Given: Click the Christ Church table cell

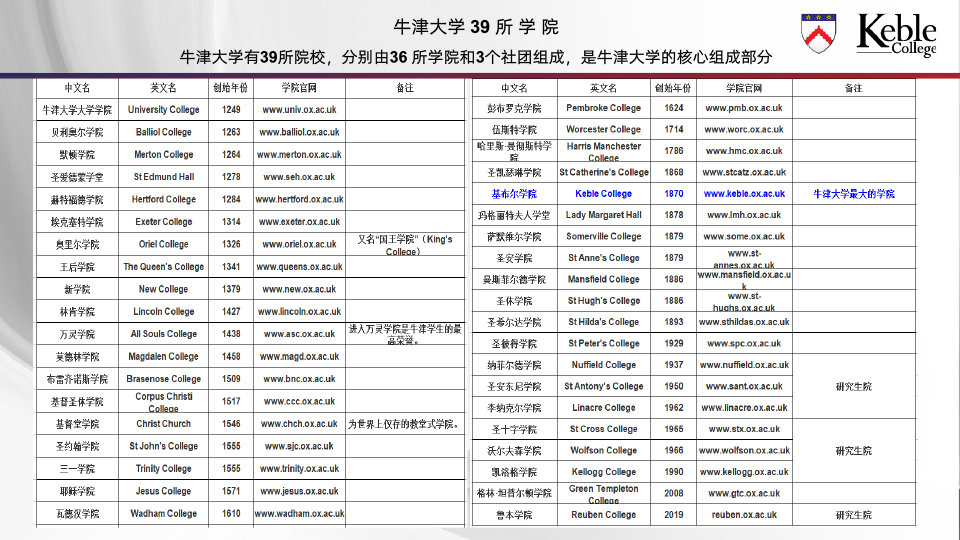Looking at the screenshot, I should tap(163, 424).
